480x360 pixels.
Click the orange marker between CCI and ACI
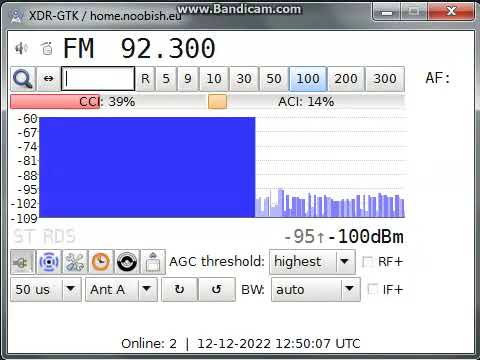tap(217, 102)
